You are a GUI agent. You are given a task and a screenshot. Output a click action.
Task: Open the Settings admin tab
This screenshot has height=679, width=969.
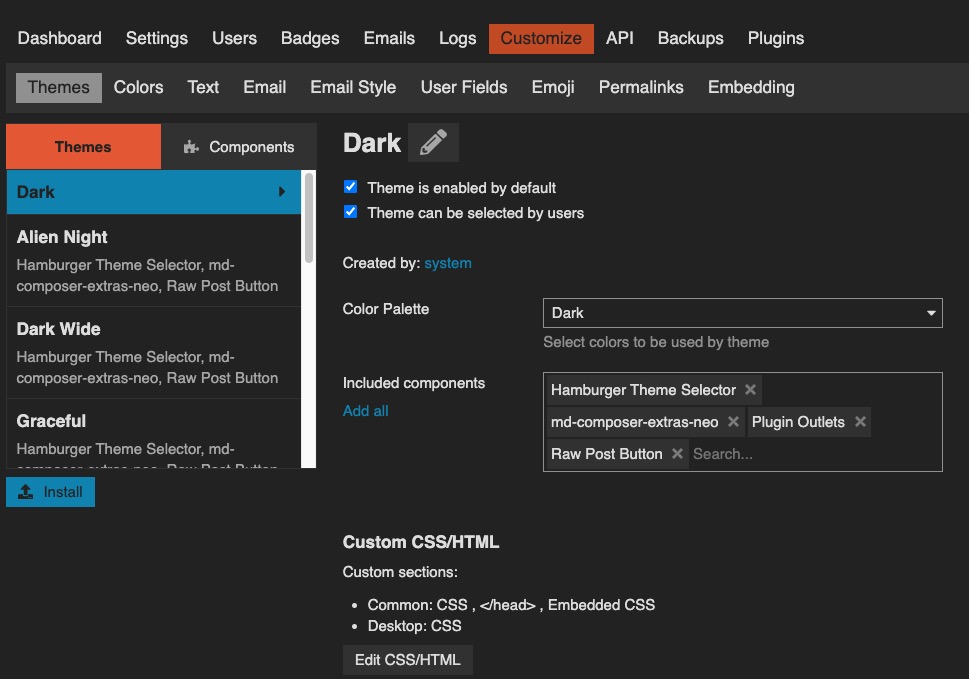click(x=157, y=38)
